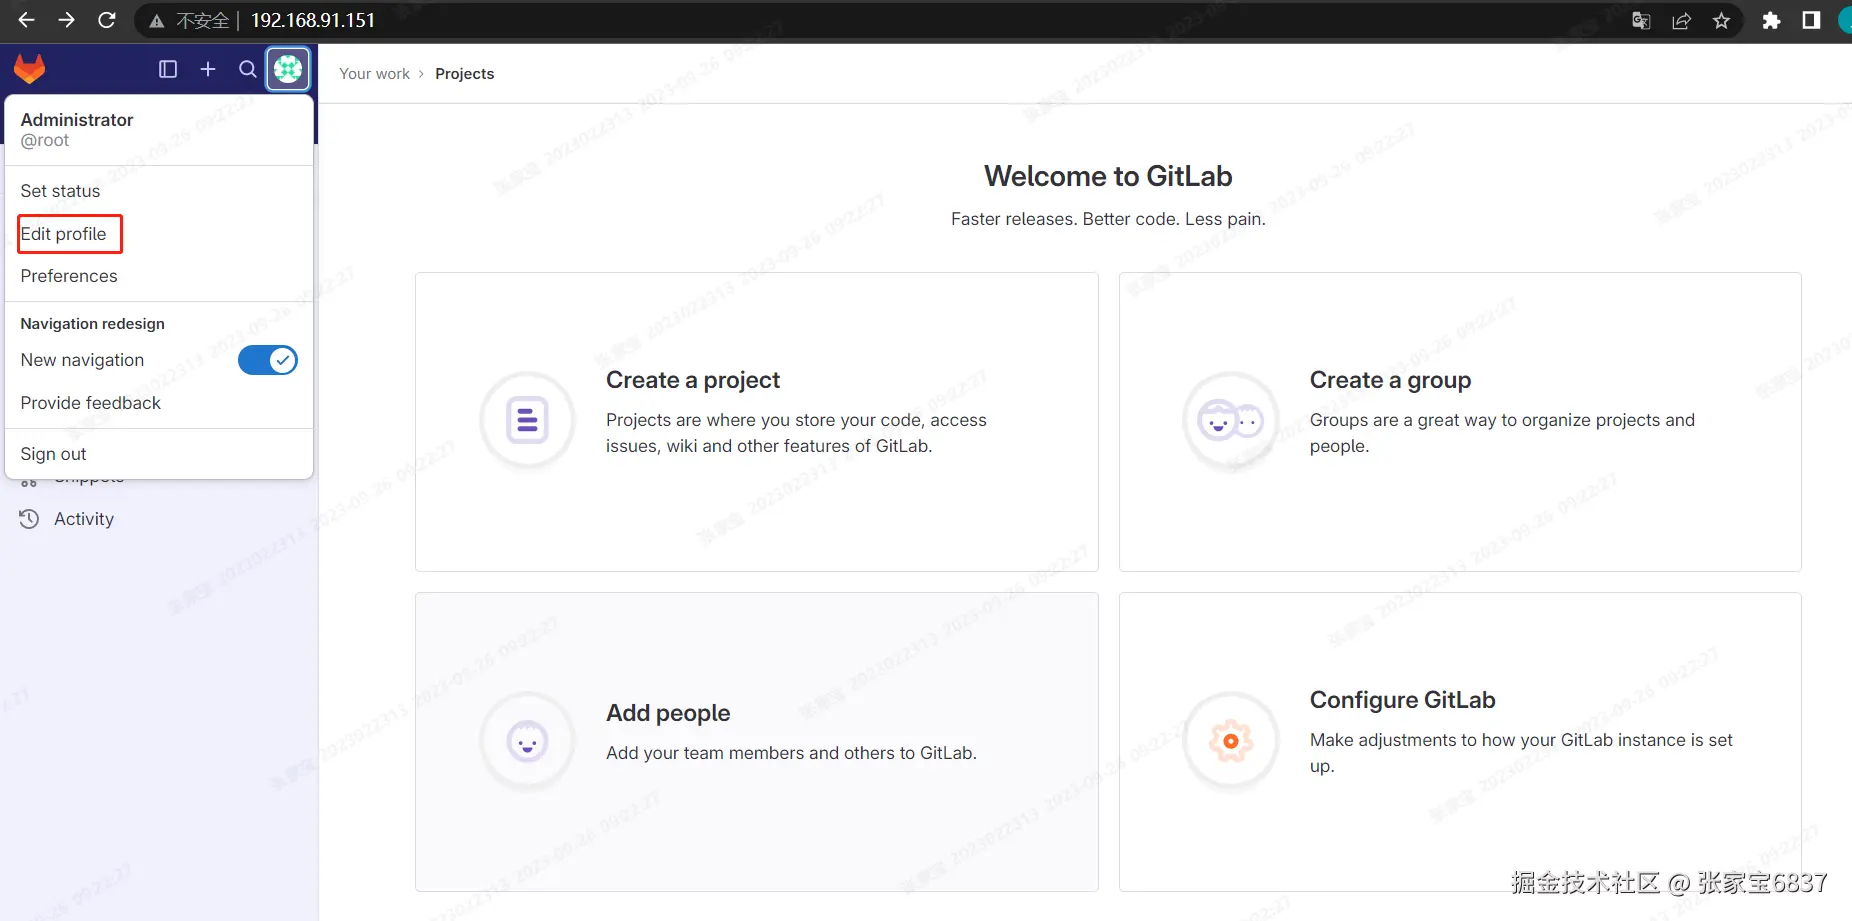Turn off the New navigation toggle
This screenshot has width=1852, height=921.
268,360
